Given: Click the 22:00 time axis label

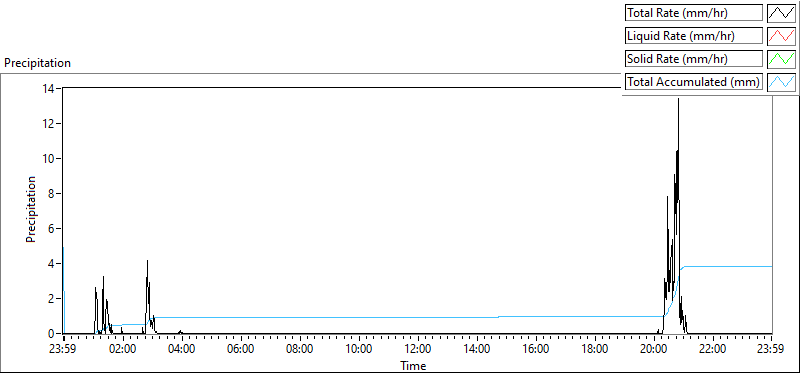Looking at the screenshot, I should [713, 350].
